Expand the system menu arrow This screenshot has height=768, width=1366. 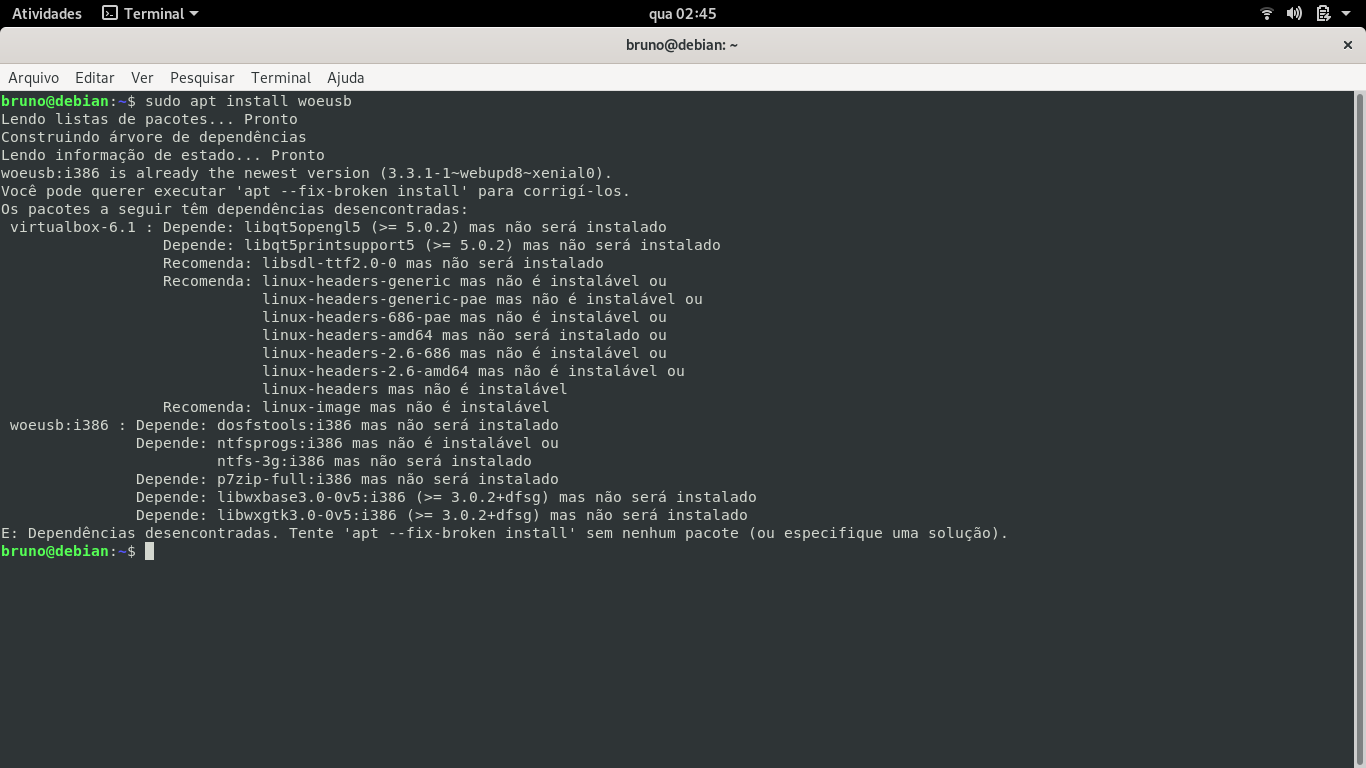tap(1345, 14)
